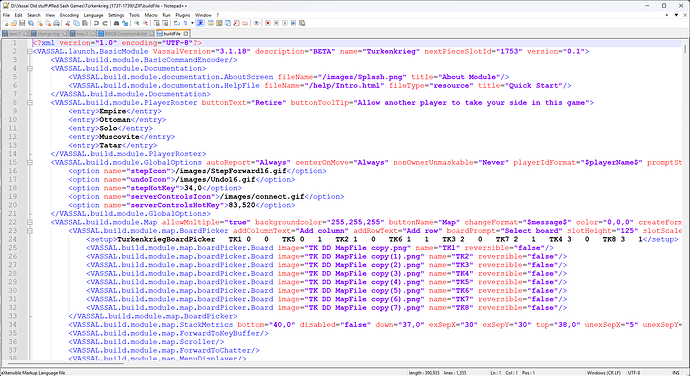The width and height of the screenshot is (690, 376).
Task: Toggle synchronized vertical scrolling
Action: tap(157, 23)
